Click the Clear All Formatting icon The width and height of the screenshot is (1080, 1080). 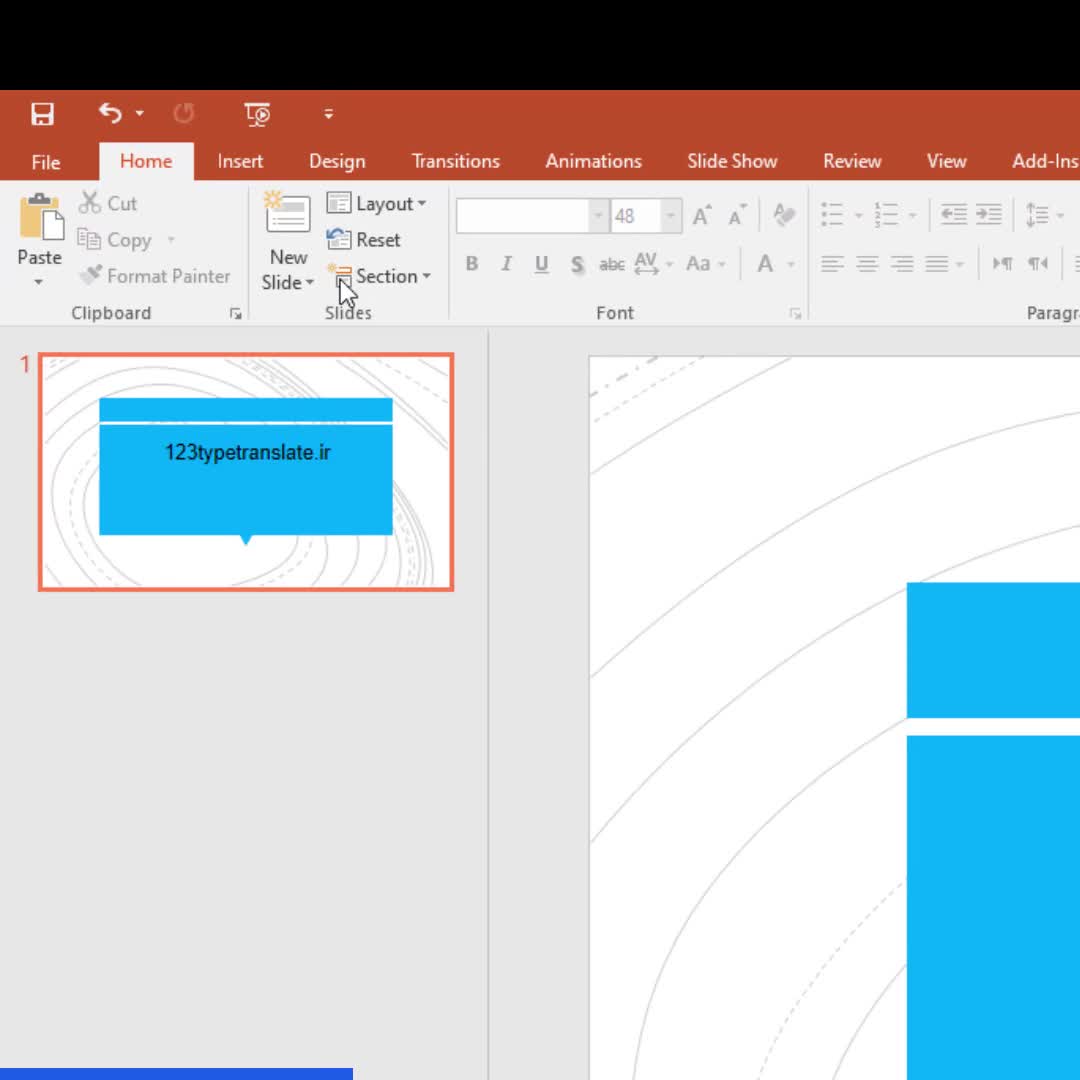click(784, 215)
